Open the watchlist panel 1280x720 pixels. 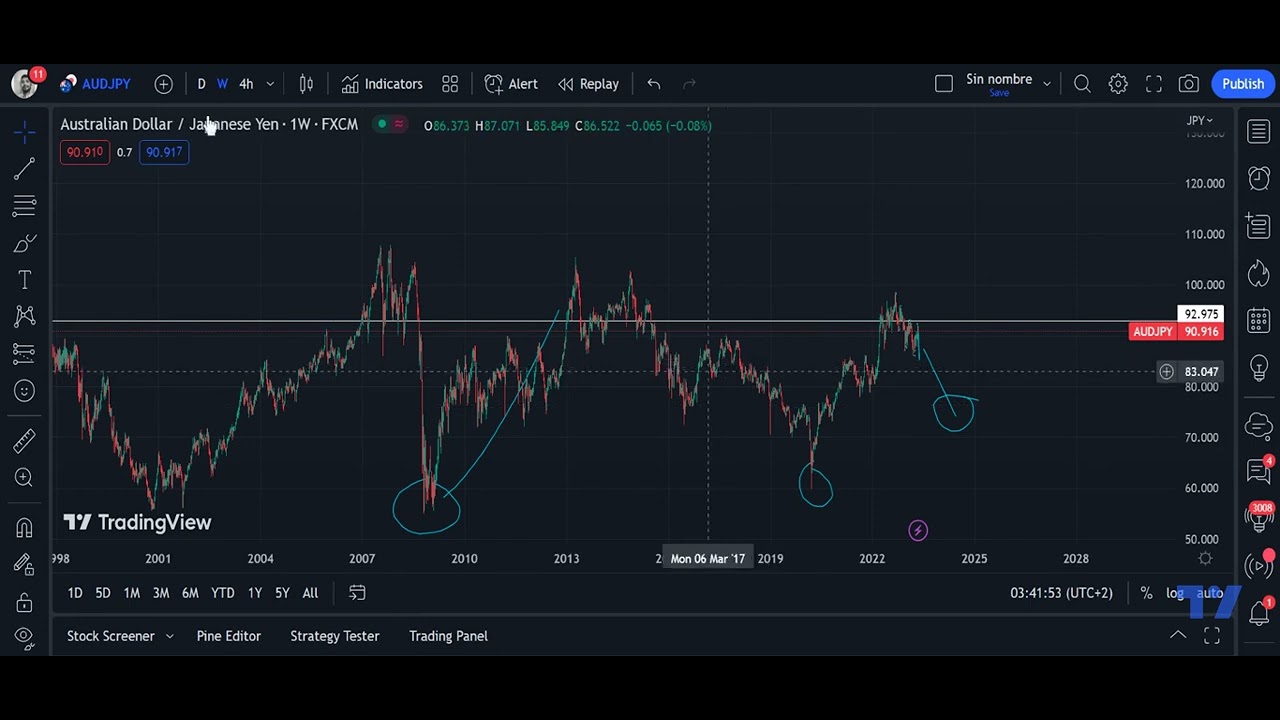(1259, 131)
